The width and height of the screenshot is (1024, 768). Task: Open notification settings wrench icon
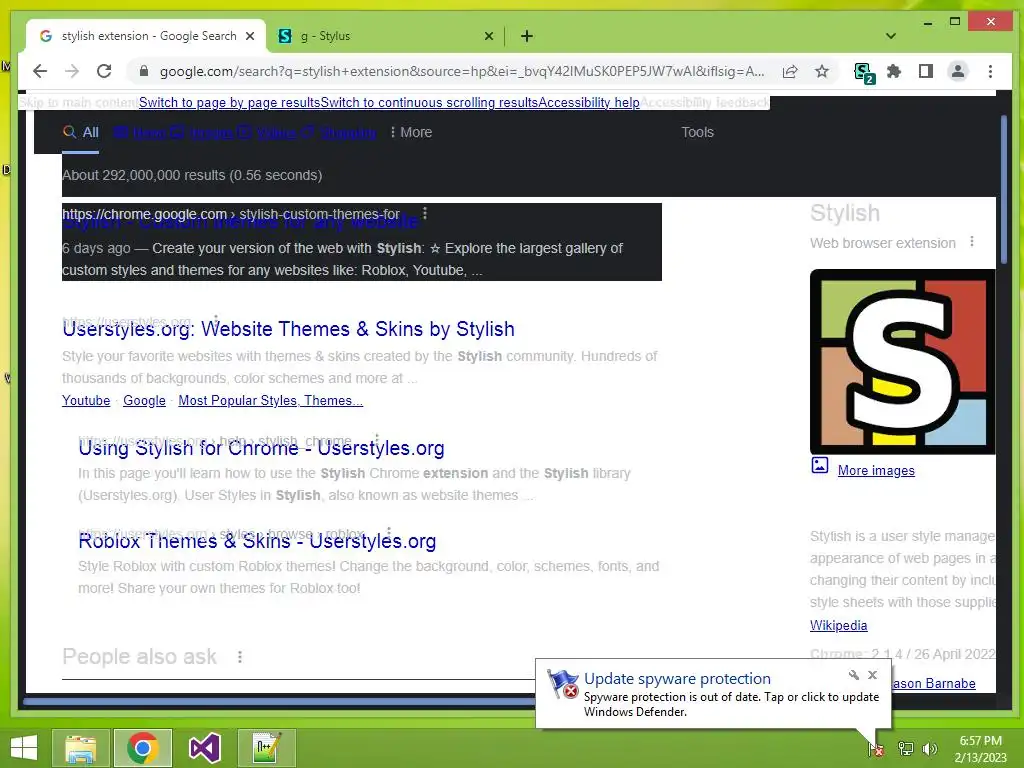tap(854, 675)
